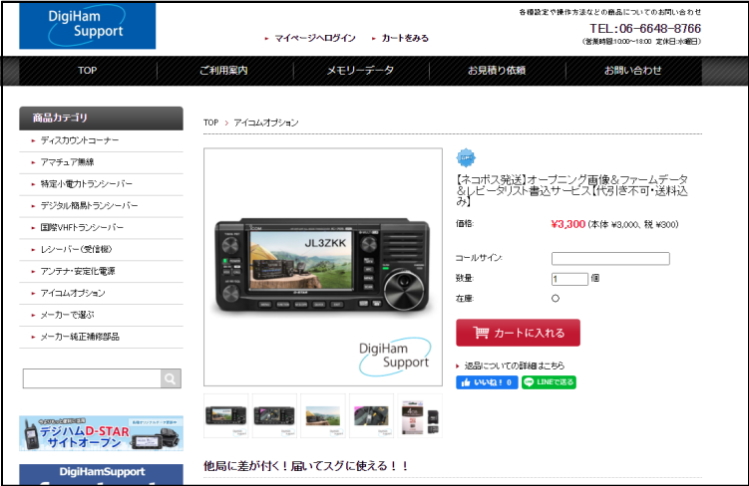
Task: Click the blue GP badge icon
Action: [466, 158]
